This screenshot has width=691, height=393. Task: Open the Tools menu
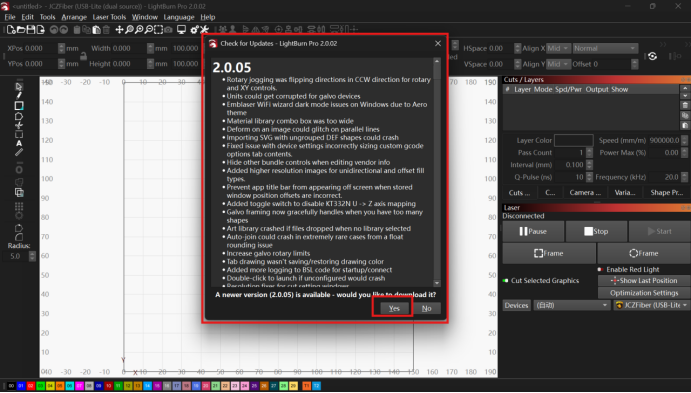pyautogui.click(x=47, y=17)
